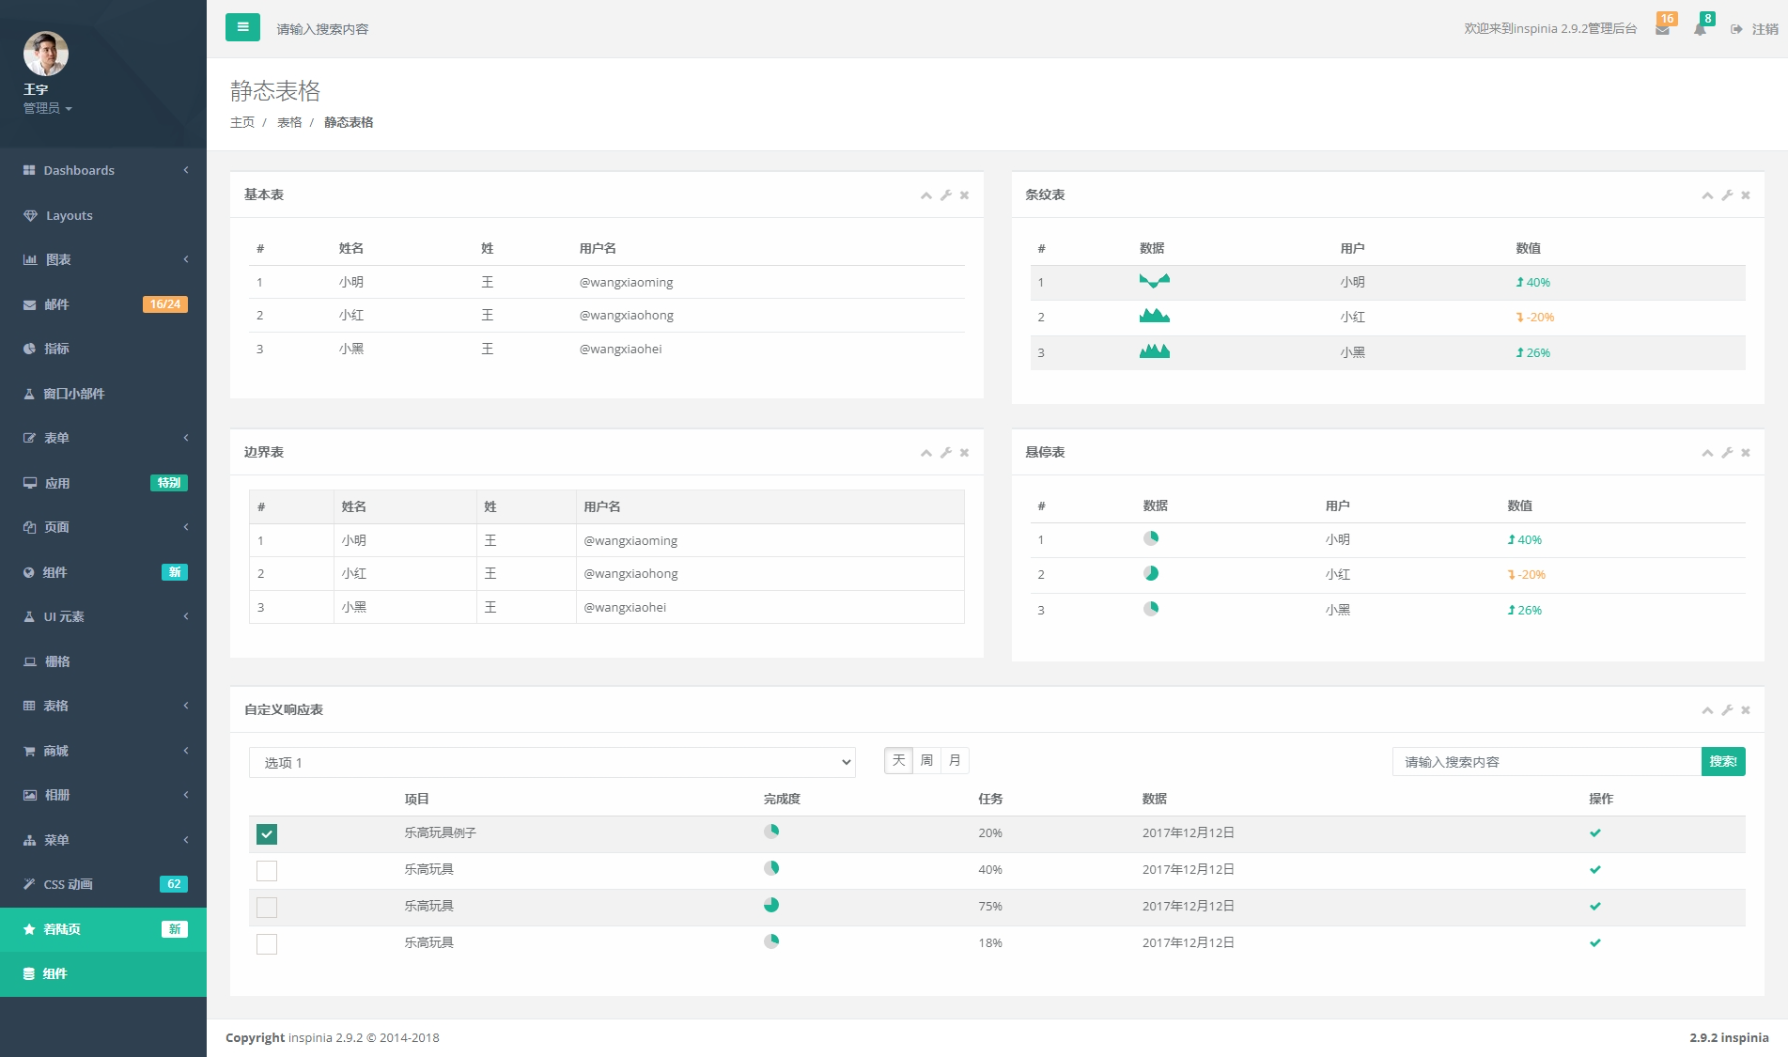Uncheck the 乐高玩具例子 row checkbox
This screenshot has width=1788, height=1057.
coord(266,832)
